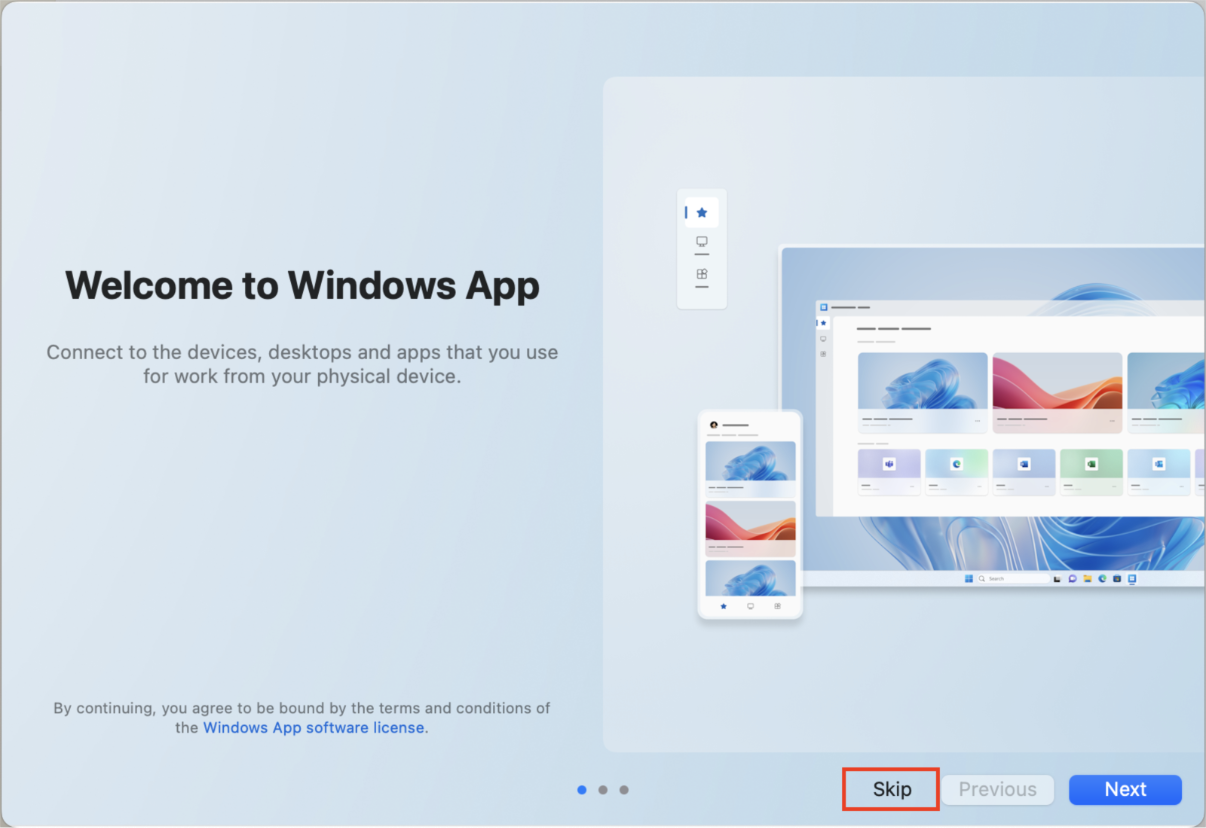Click the green Excel app icon tile
Viewport: 1206px width, 828px height.
(x=1091, y=464)
